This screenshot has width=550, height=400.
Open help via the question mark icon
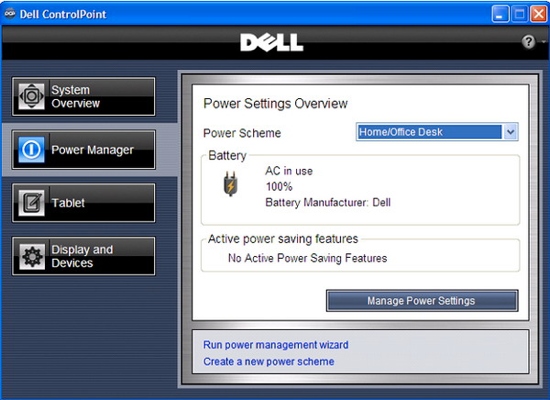528,42
